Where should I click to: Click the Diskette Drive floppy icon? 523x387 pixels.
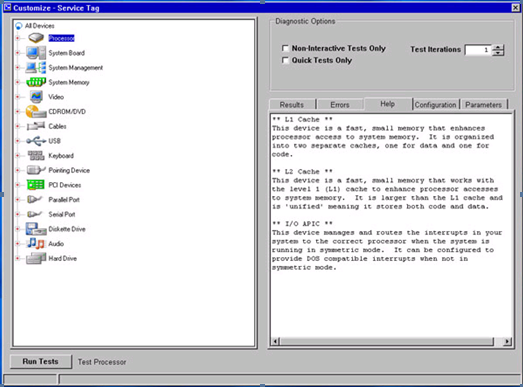pos(36,229)
